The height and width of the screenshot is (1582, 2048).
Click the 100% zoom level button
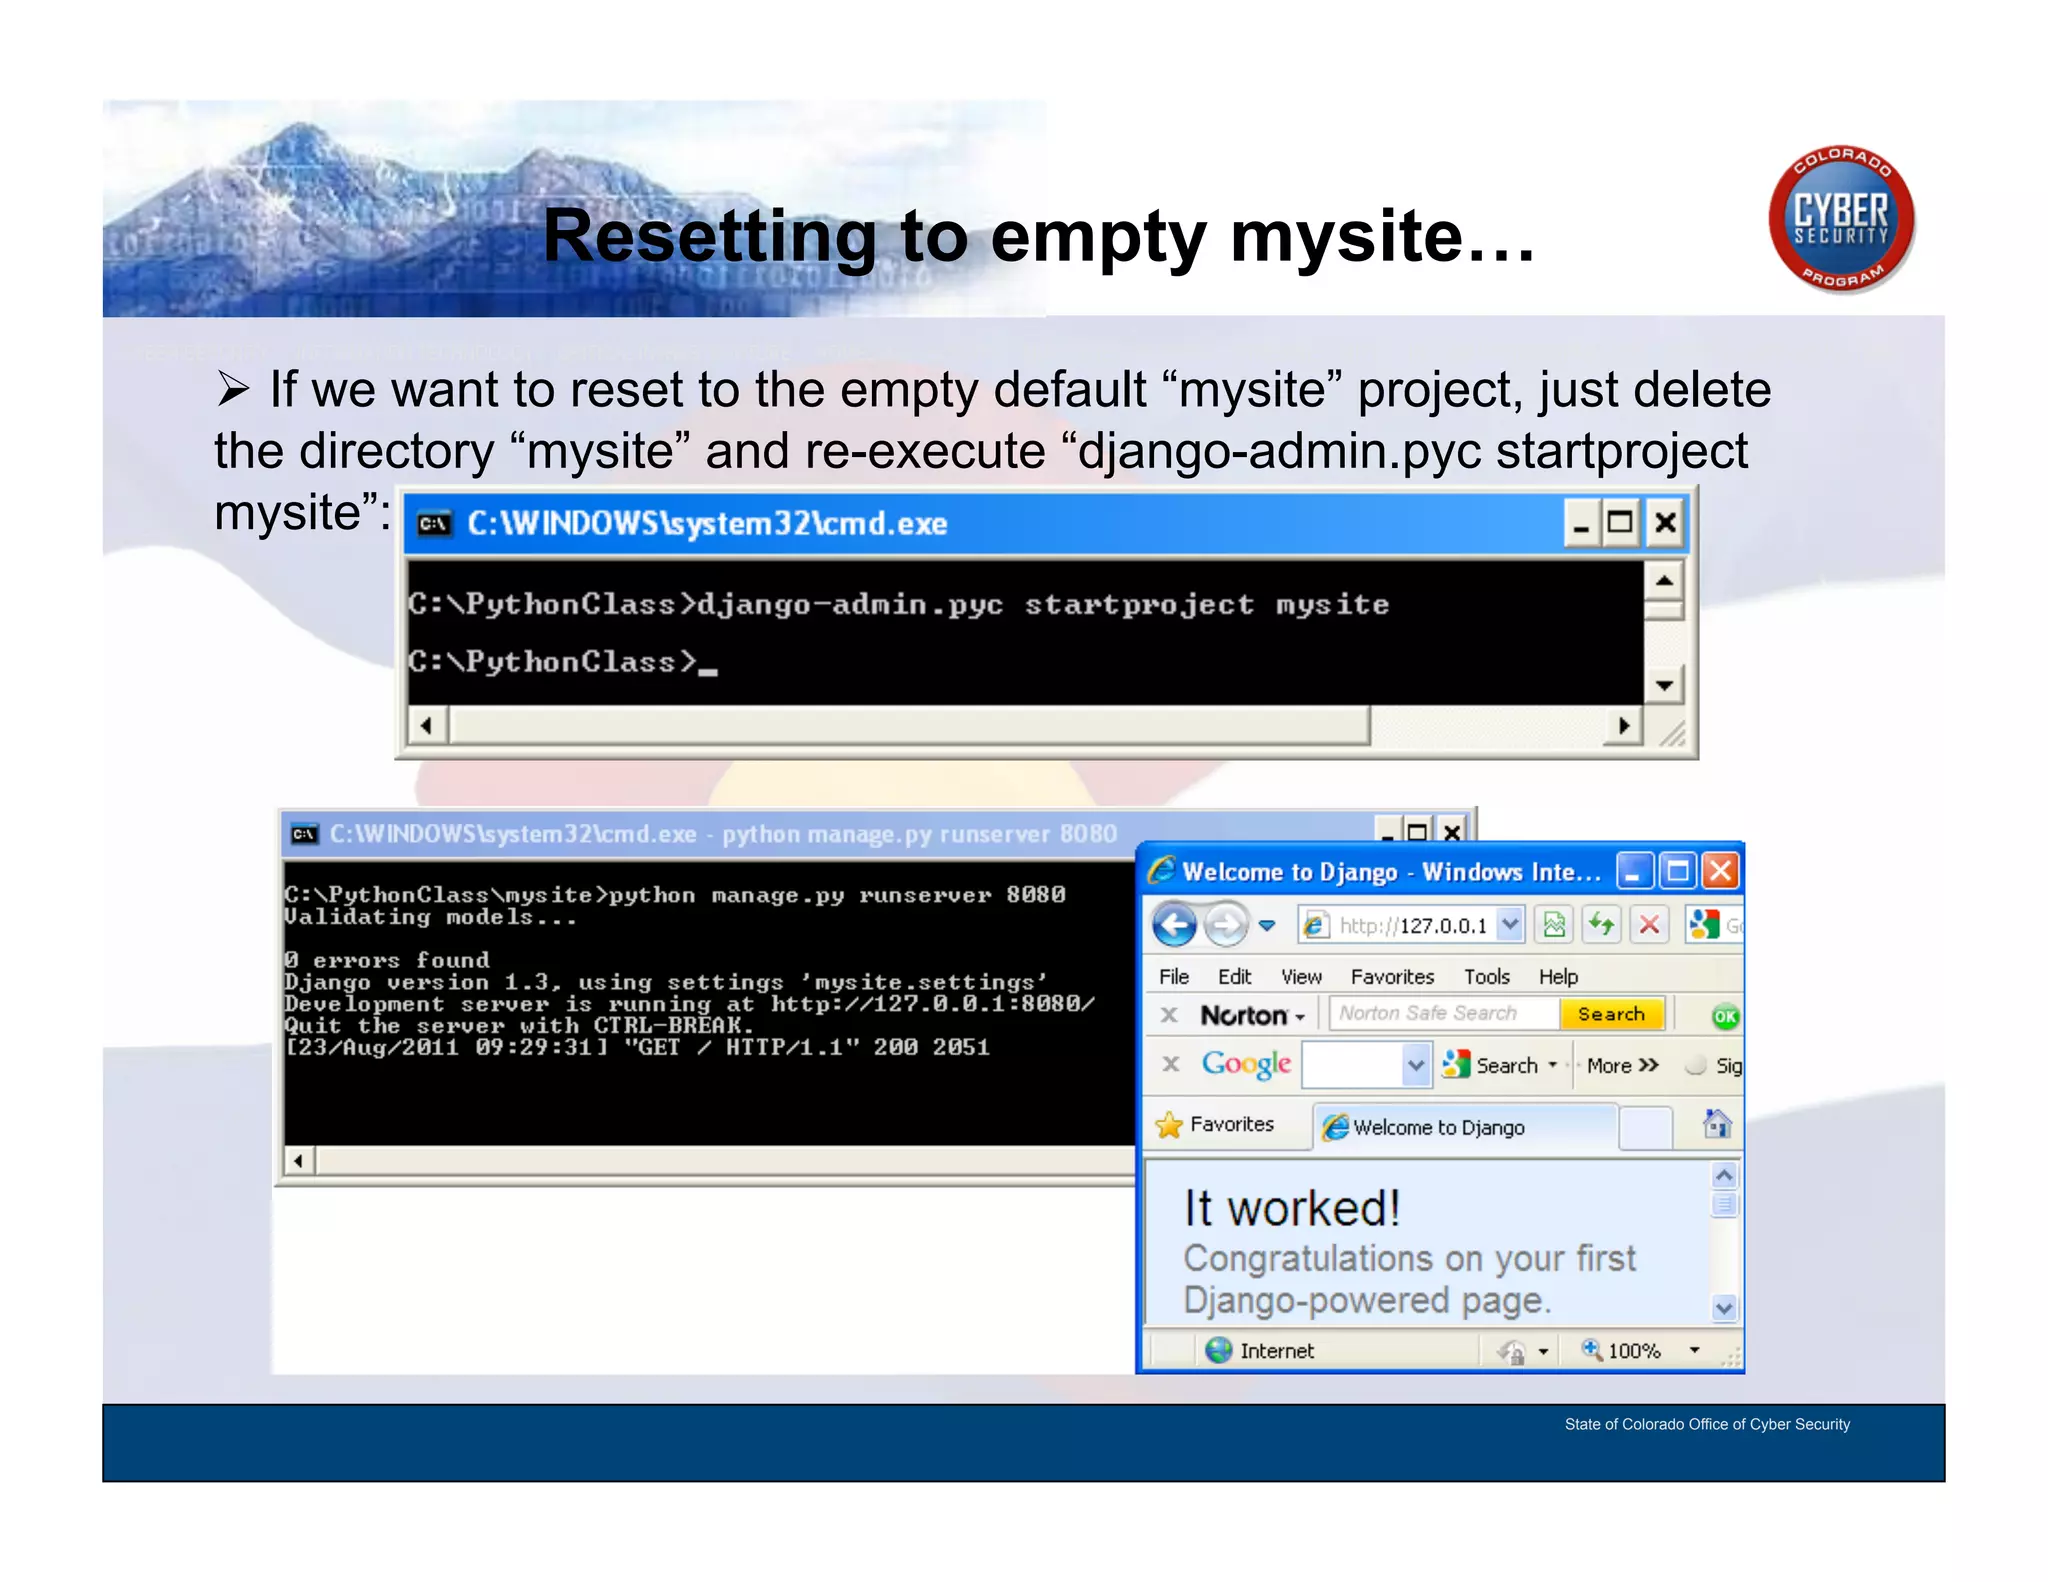[x=1622, y=1351]
